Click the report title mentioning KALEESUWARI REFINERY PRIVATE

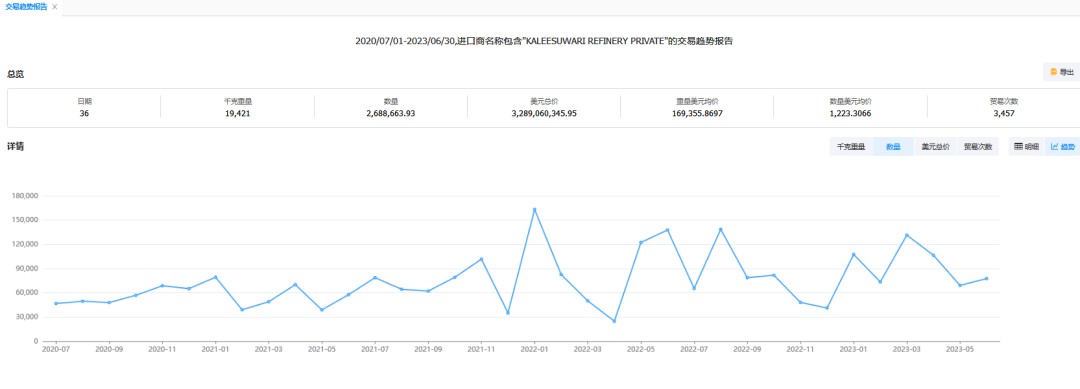click(543, 41)
